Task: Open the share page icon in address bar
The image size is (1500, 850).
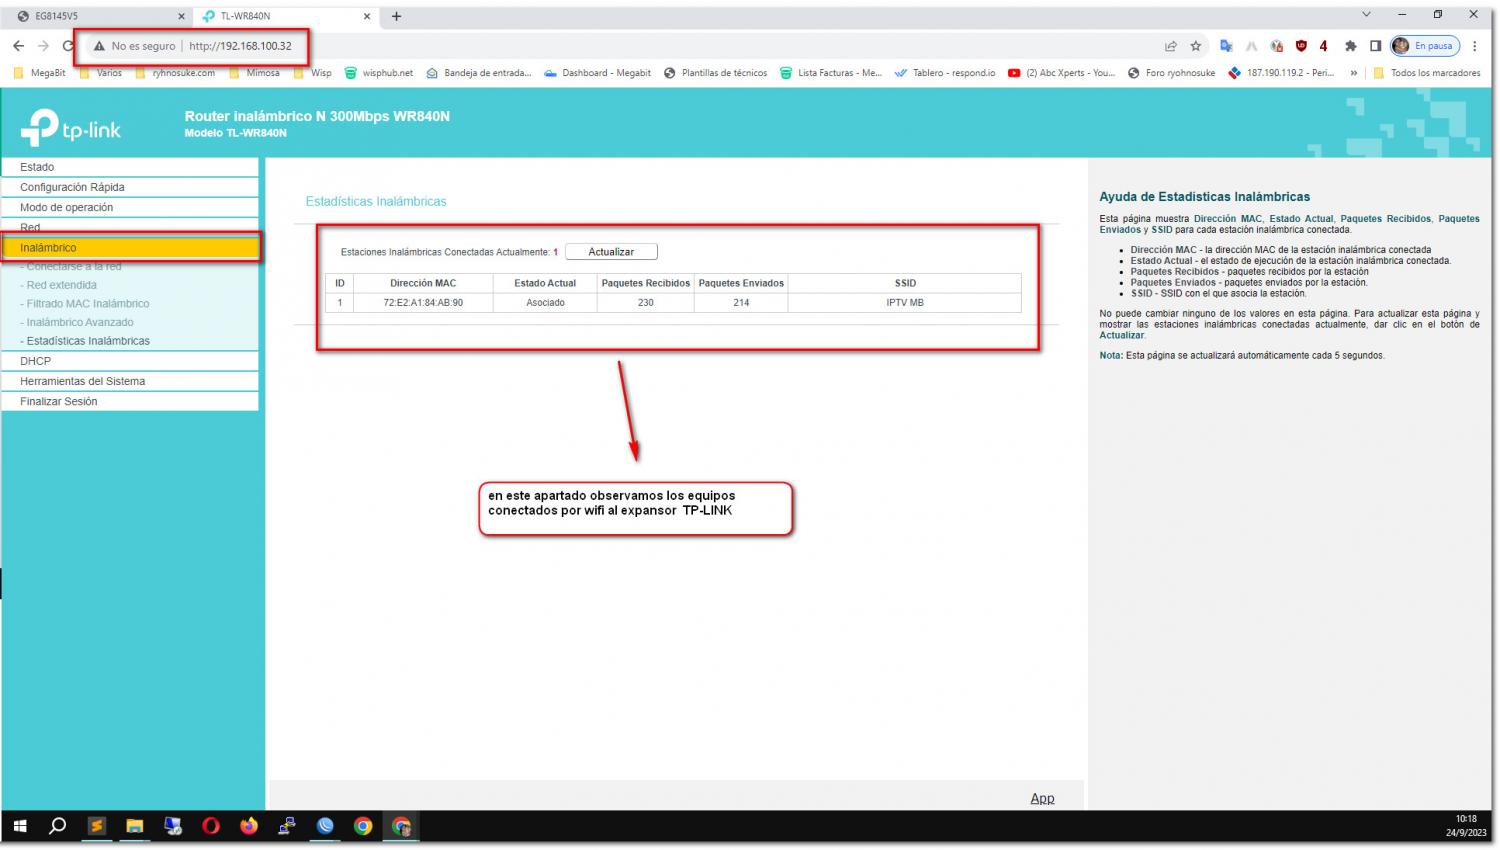Action: point(1171,46)
